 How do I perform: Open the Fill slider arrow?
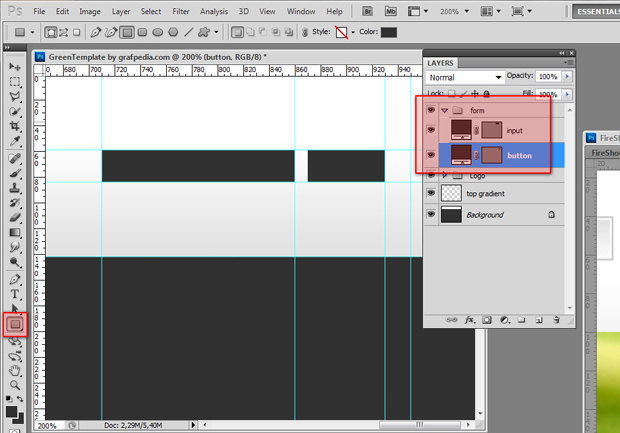(x=567, y=94)
